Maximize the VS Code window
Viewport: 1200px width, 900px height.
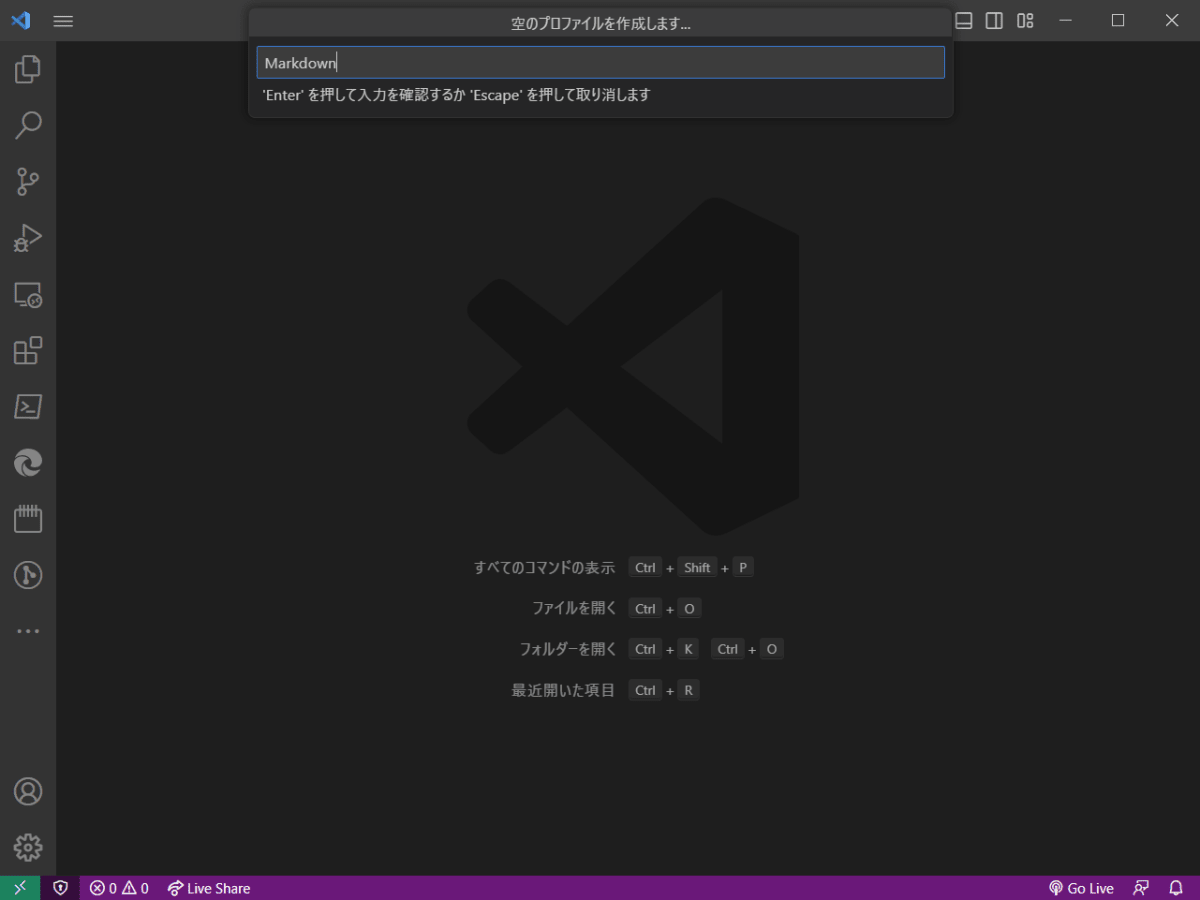(x=1118, y=20)
